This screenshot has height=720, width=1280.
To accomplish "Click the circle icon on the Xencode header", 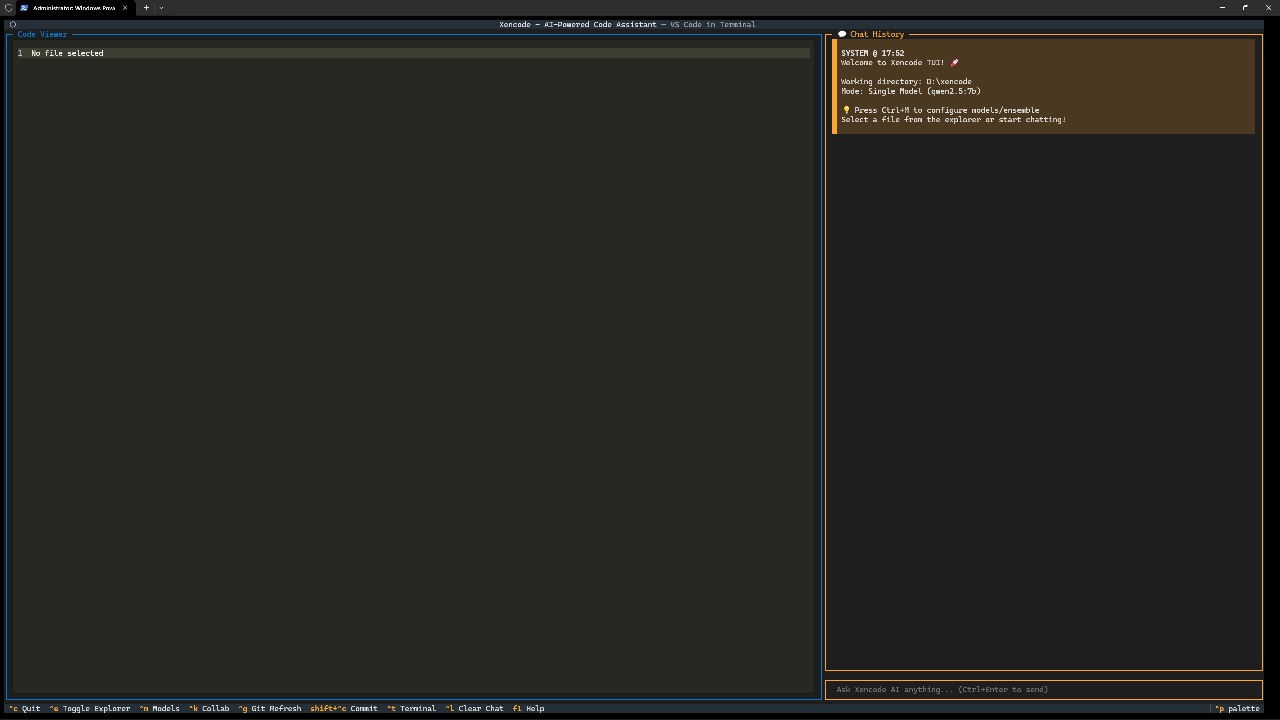I will [13, 24].
